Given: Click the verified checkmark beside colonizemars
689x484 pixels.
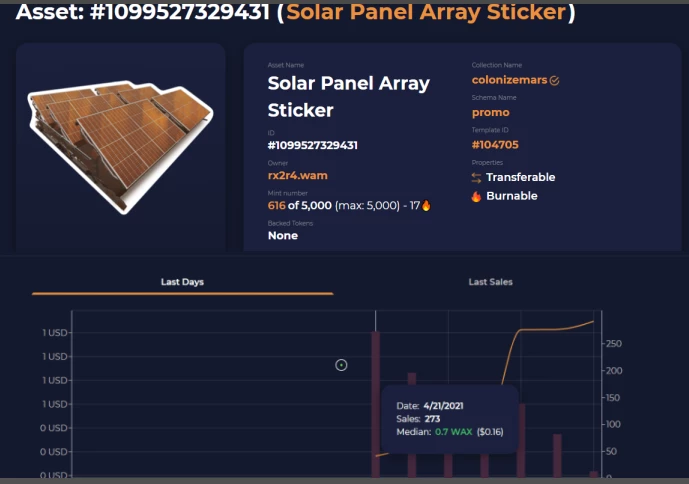Looking at the screenshot, I should (x=555, y=80).
